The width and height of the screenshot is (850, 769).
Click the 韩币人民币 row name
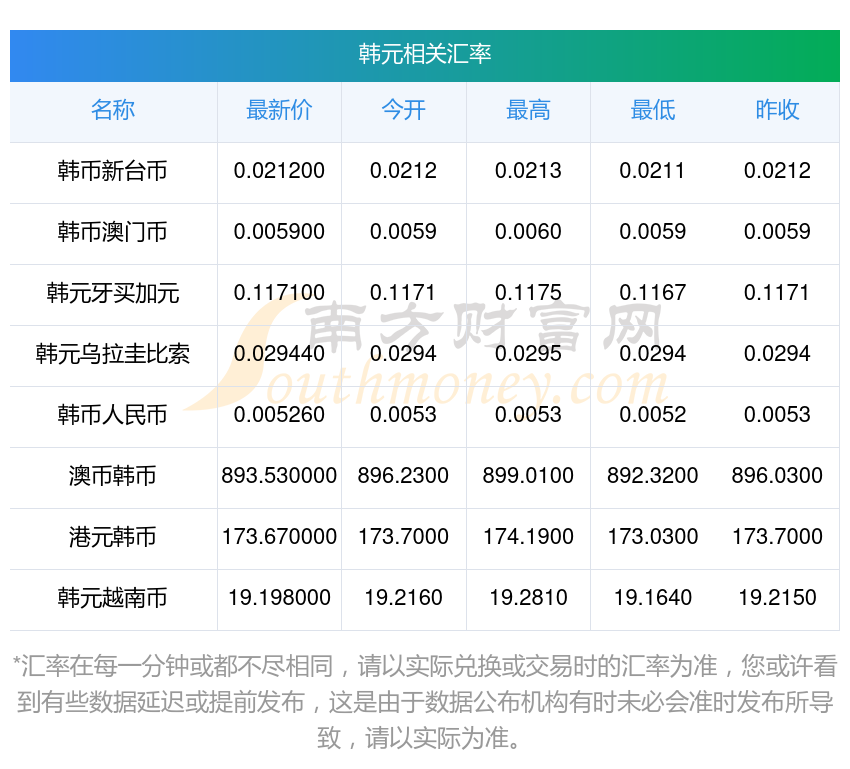tap(113, 415)
